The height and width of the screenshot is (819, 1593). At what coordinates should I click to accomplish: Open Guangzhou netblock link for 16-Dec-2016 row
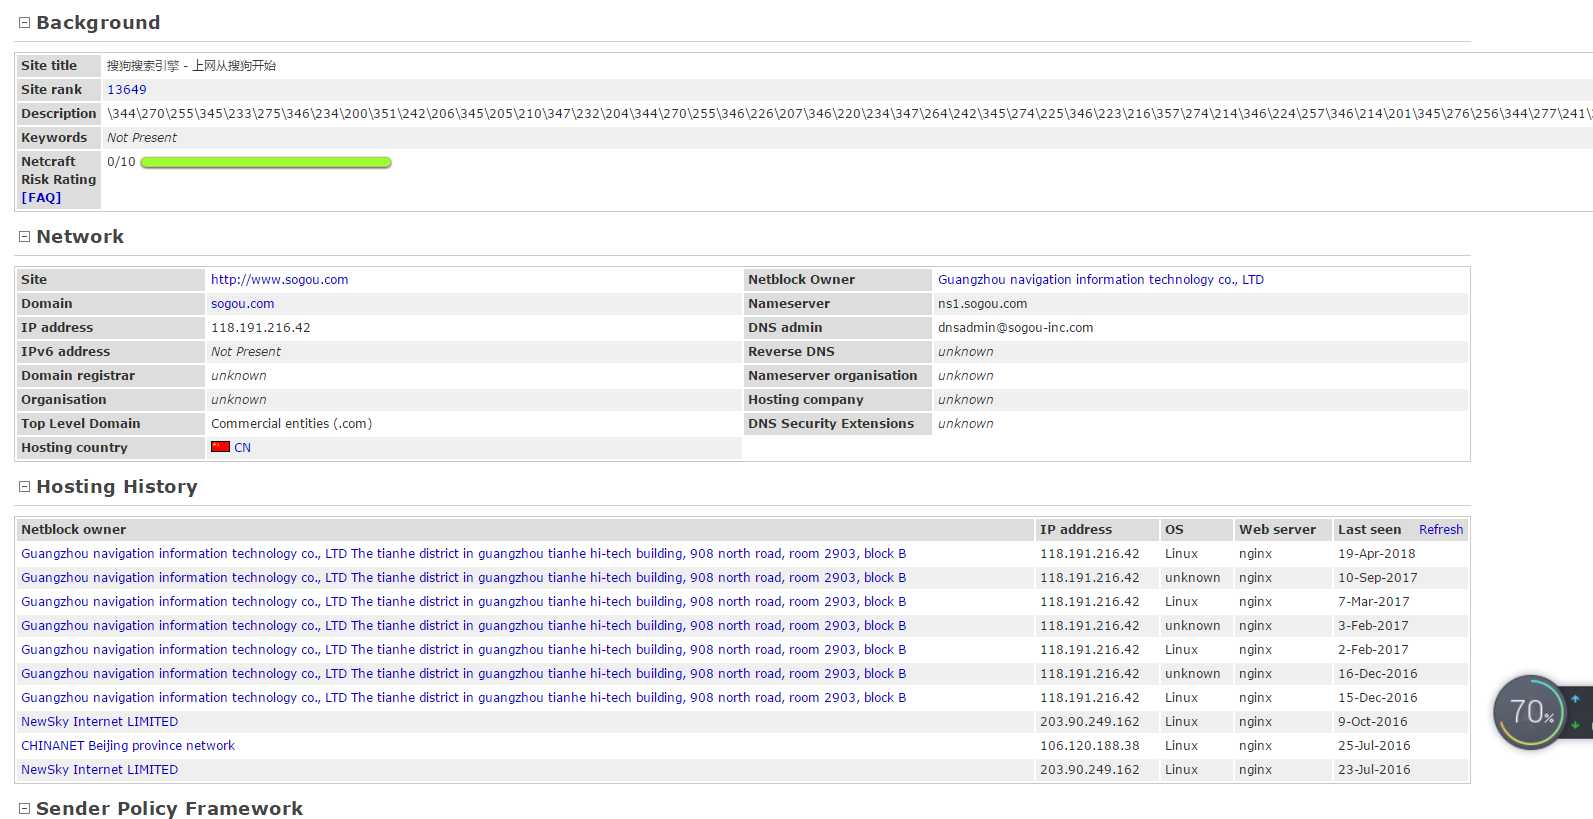(x=464, y=673)
